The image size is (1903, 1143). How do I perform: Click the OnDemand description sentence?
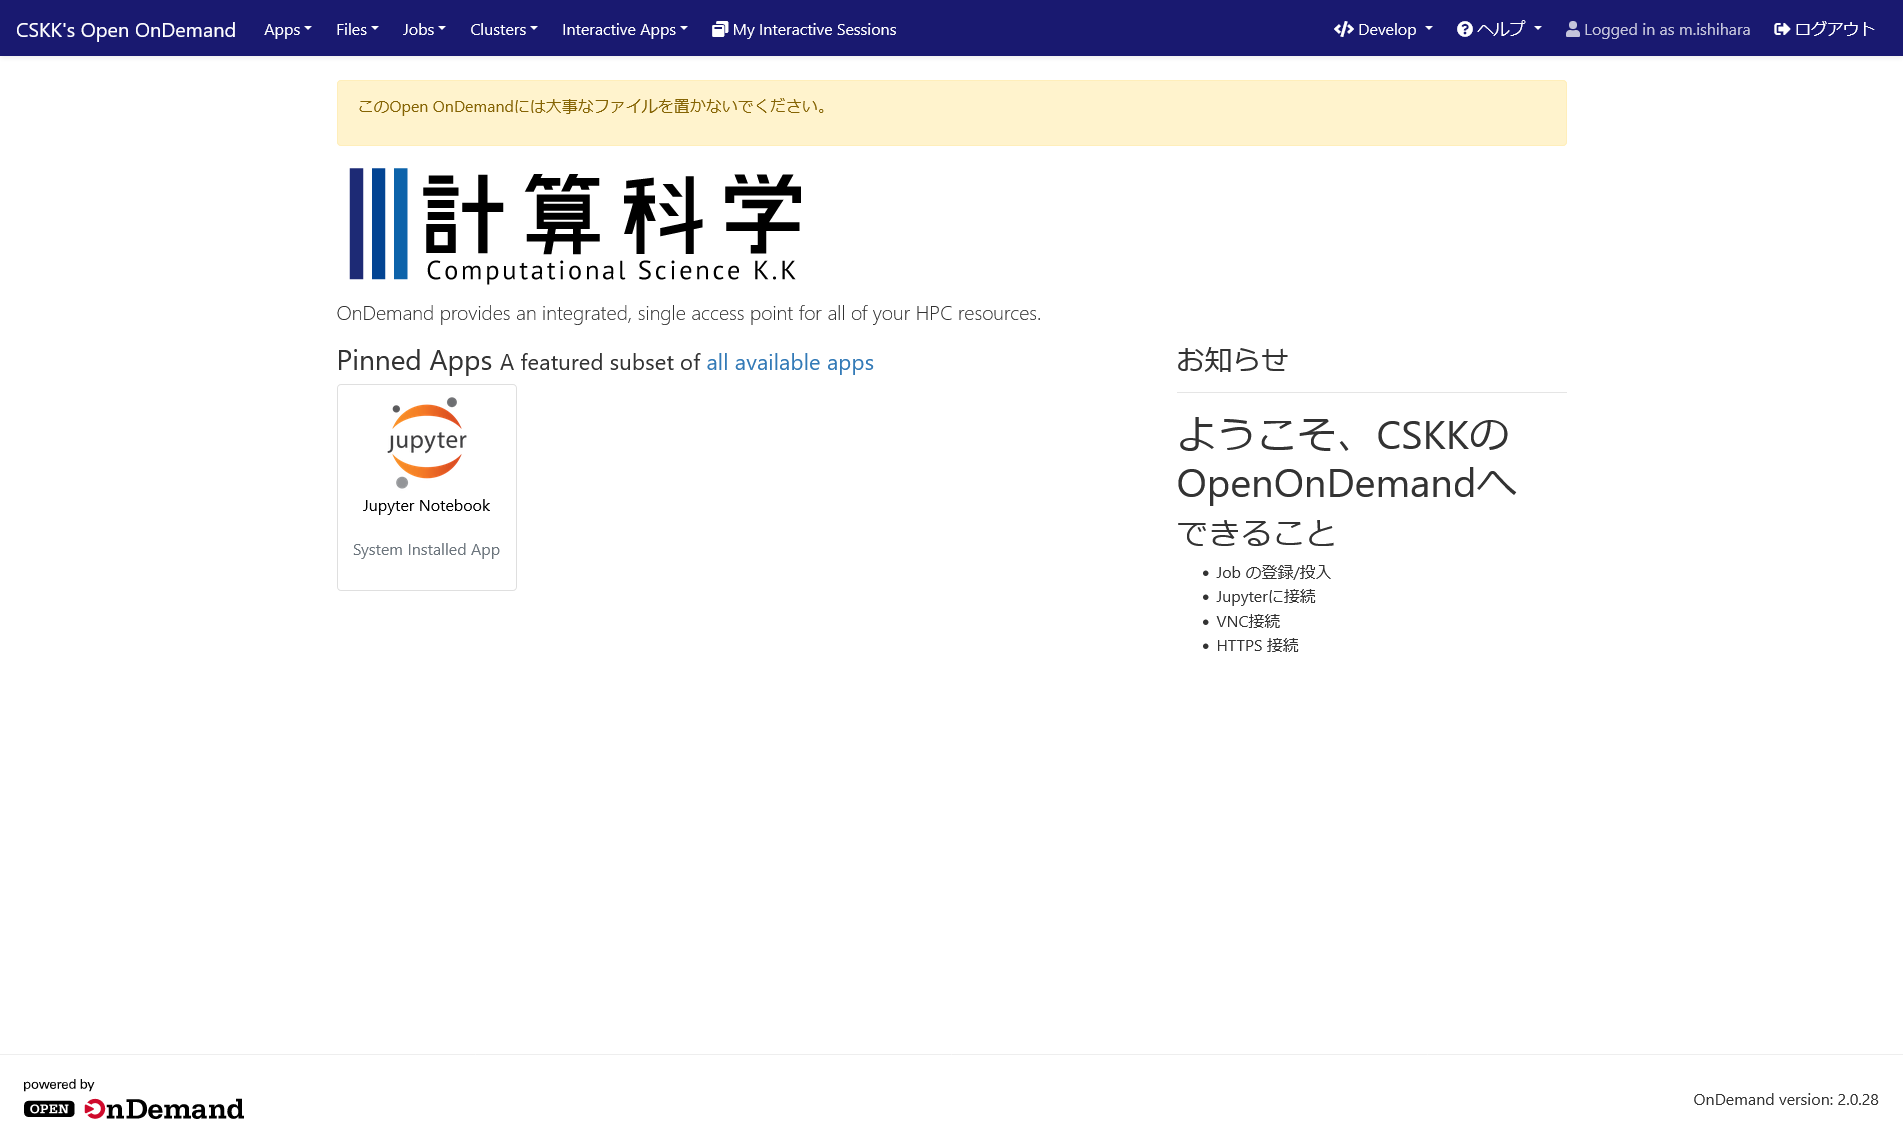(x=689, y=313)
